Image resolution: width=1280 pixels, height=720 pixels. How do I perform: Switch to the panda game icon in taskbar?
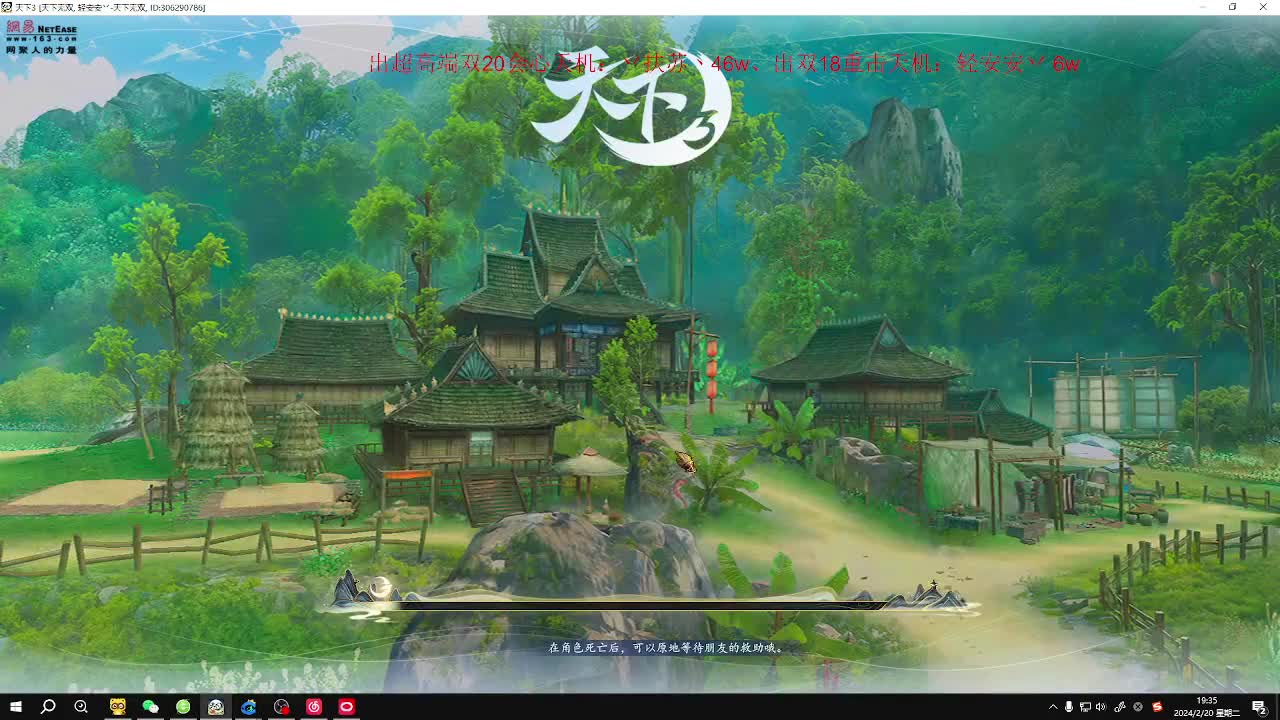tap(216, 707)
